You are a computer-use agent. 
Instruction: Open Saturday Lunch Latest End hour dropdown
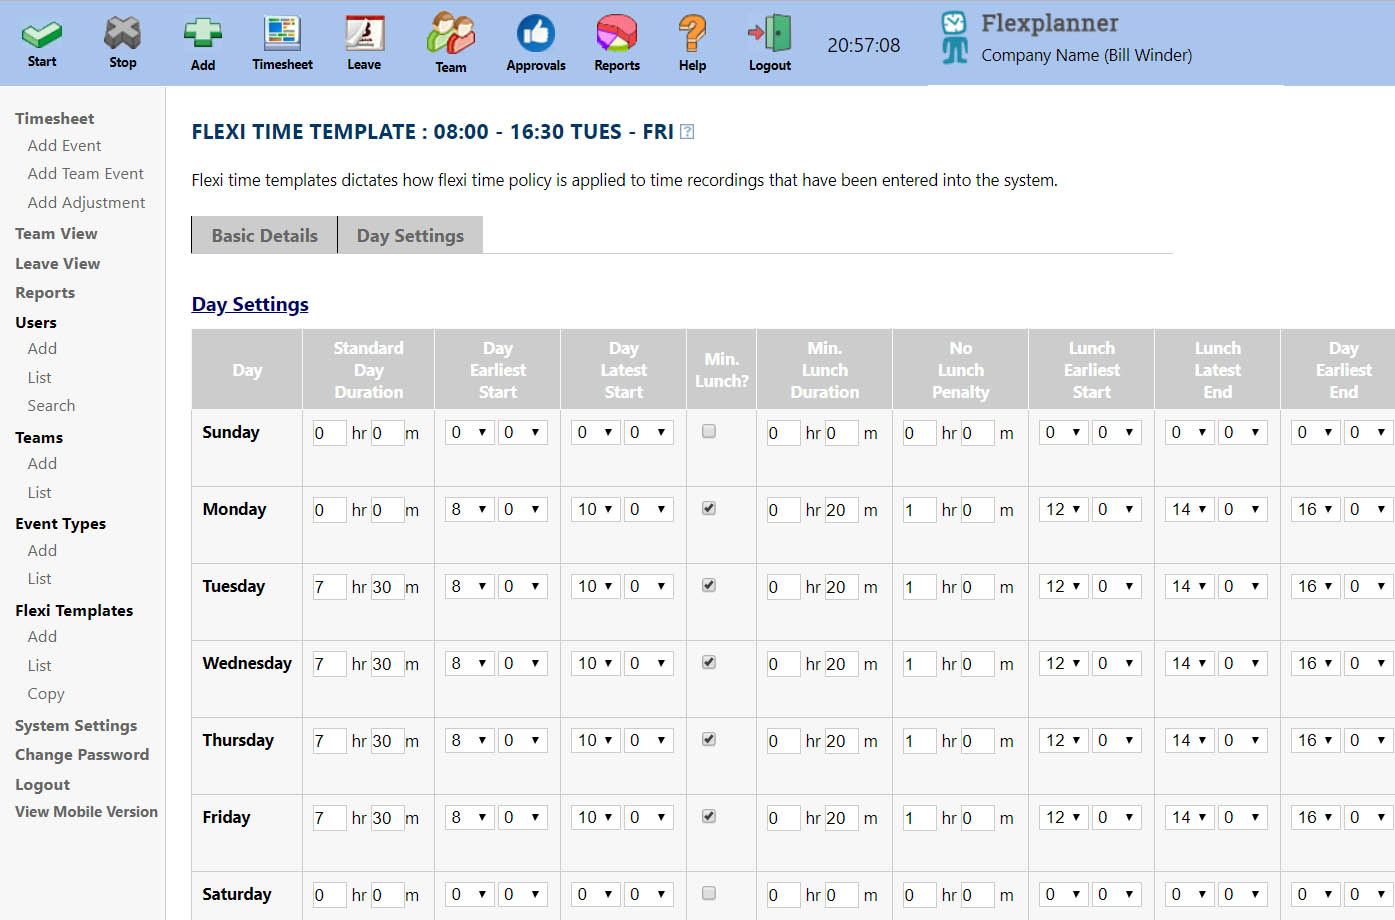[1190, 895]
